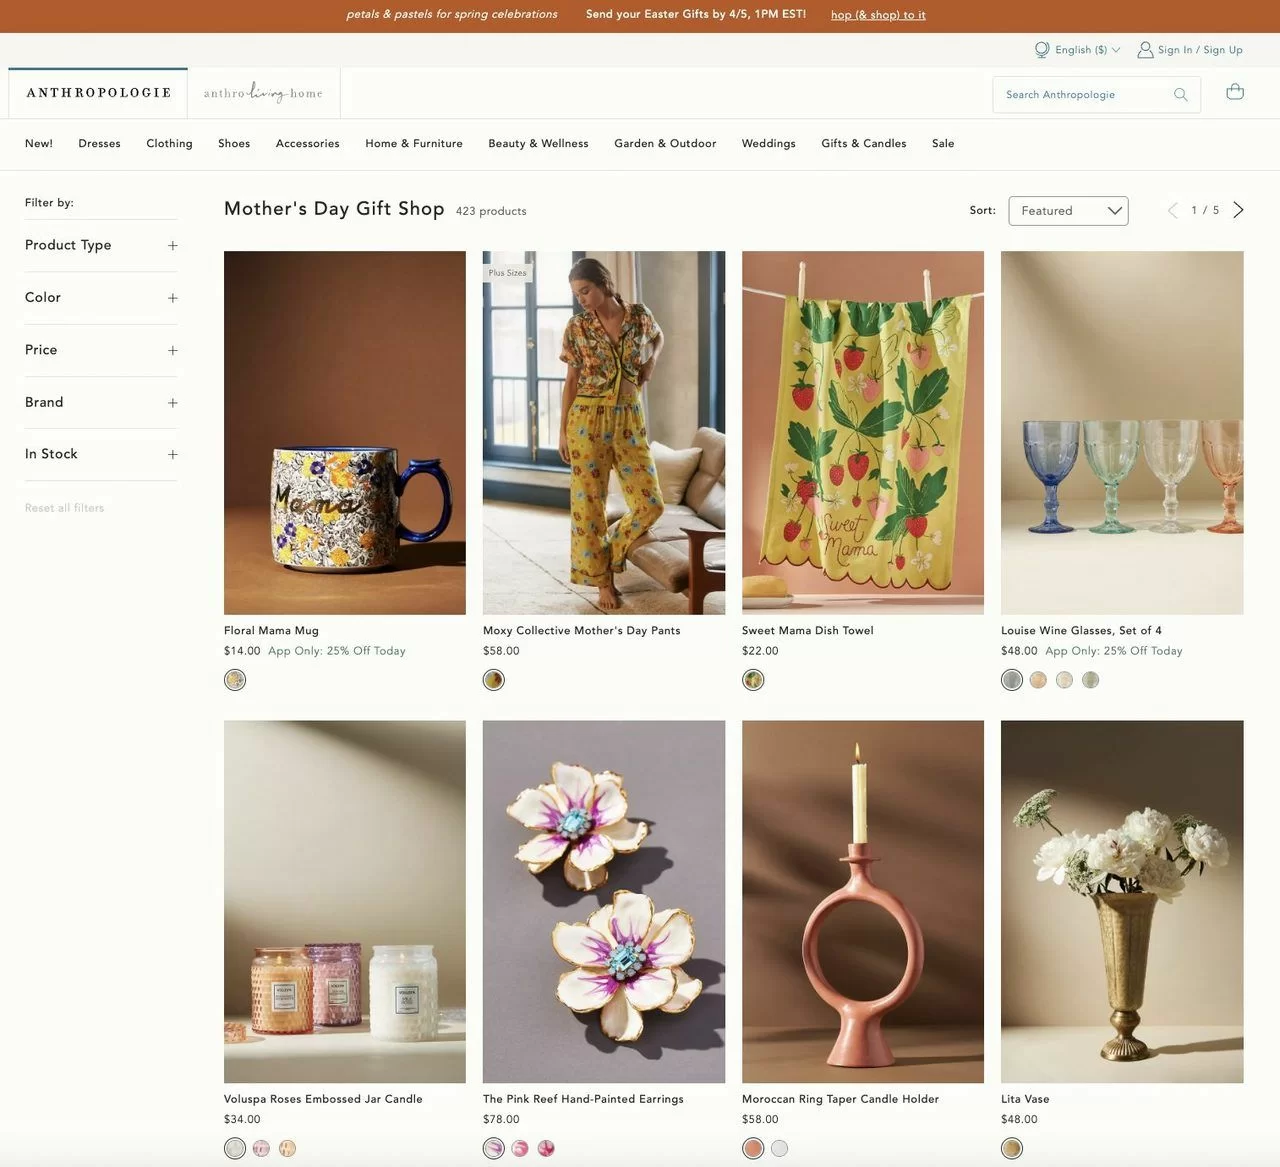
Task: Open the Accessories menu
Action: point(307,143)
